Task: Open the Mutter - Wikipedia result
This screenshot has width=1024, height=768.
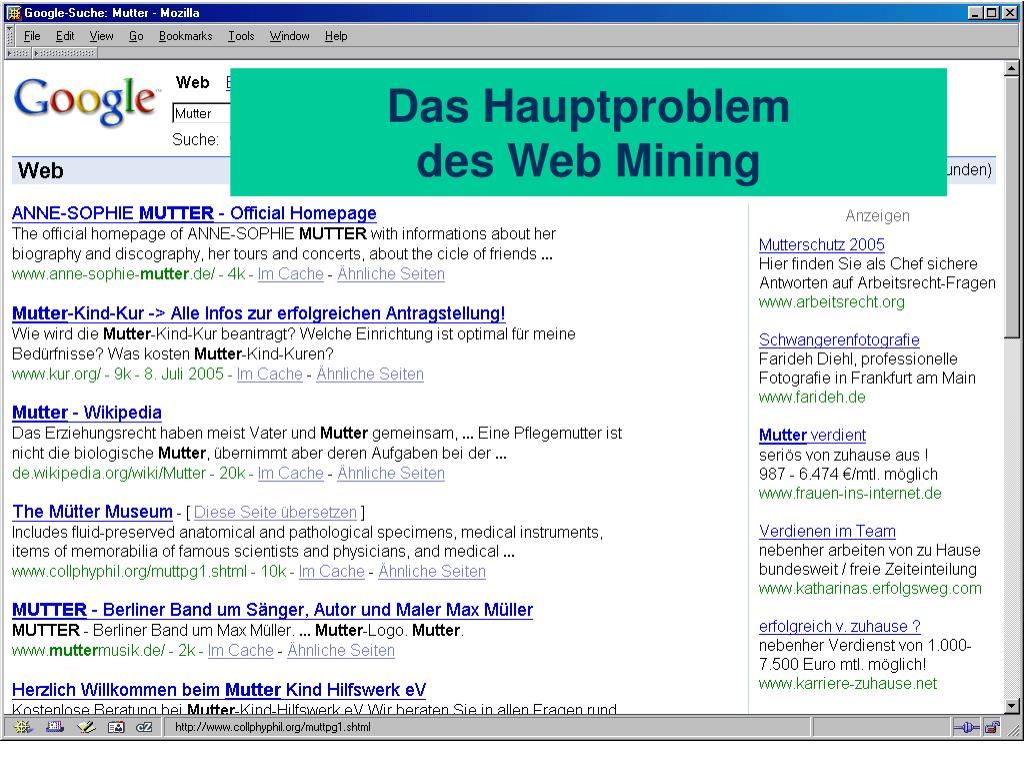Action: (87, 413)
